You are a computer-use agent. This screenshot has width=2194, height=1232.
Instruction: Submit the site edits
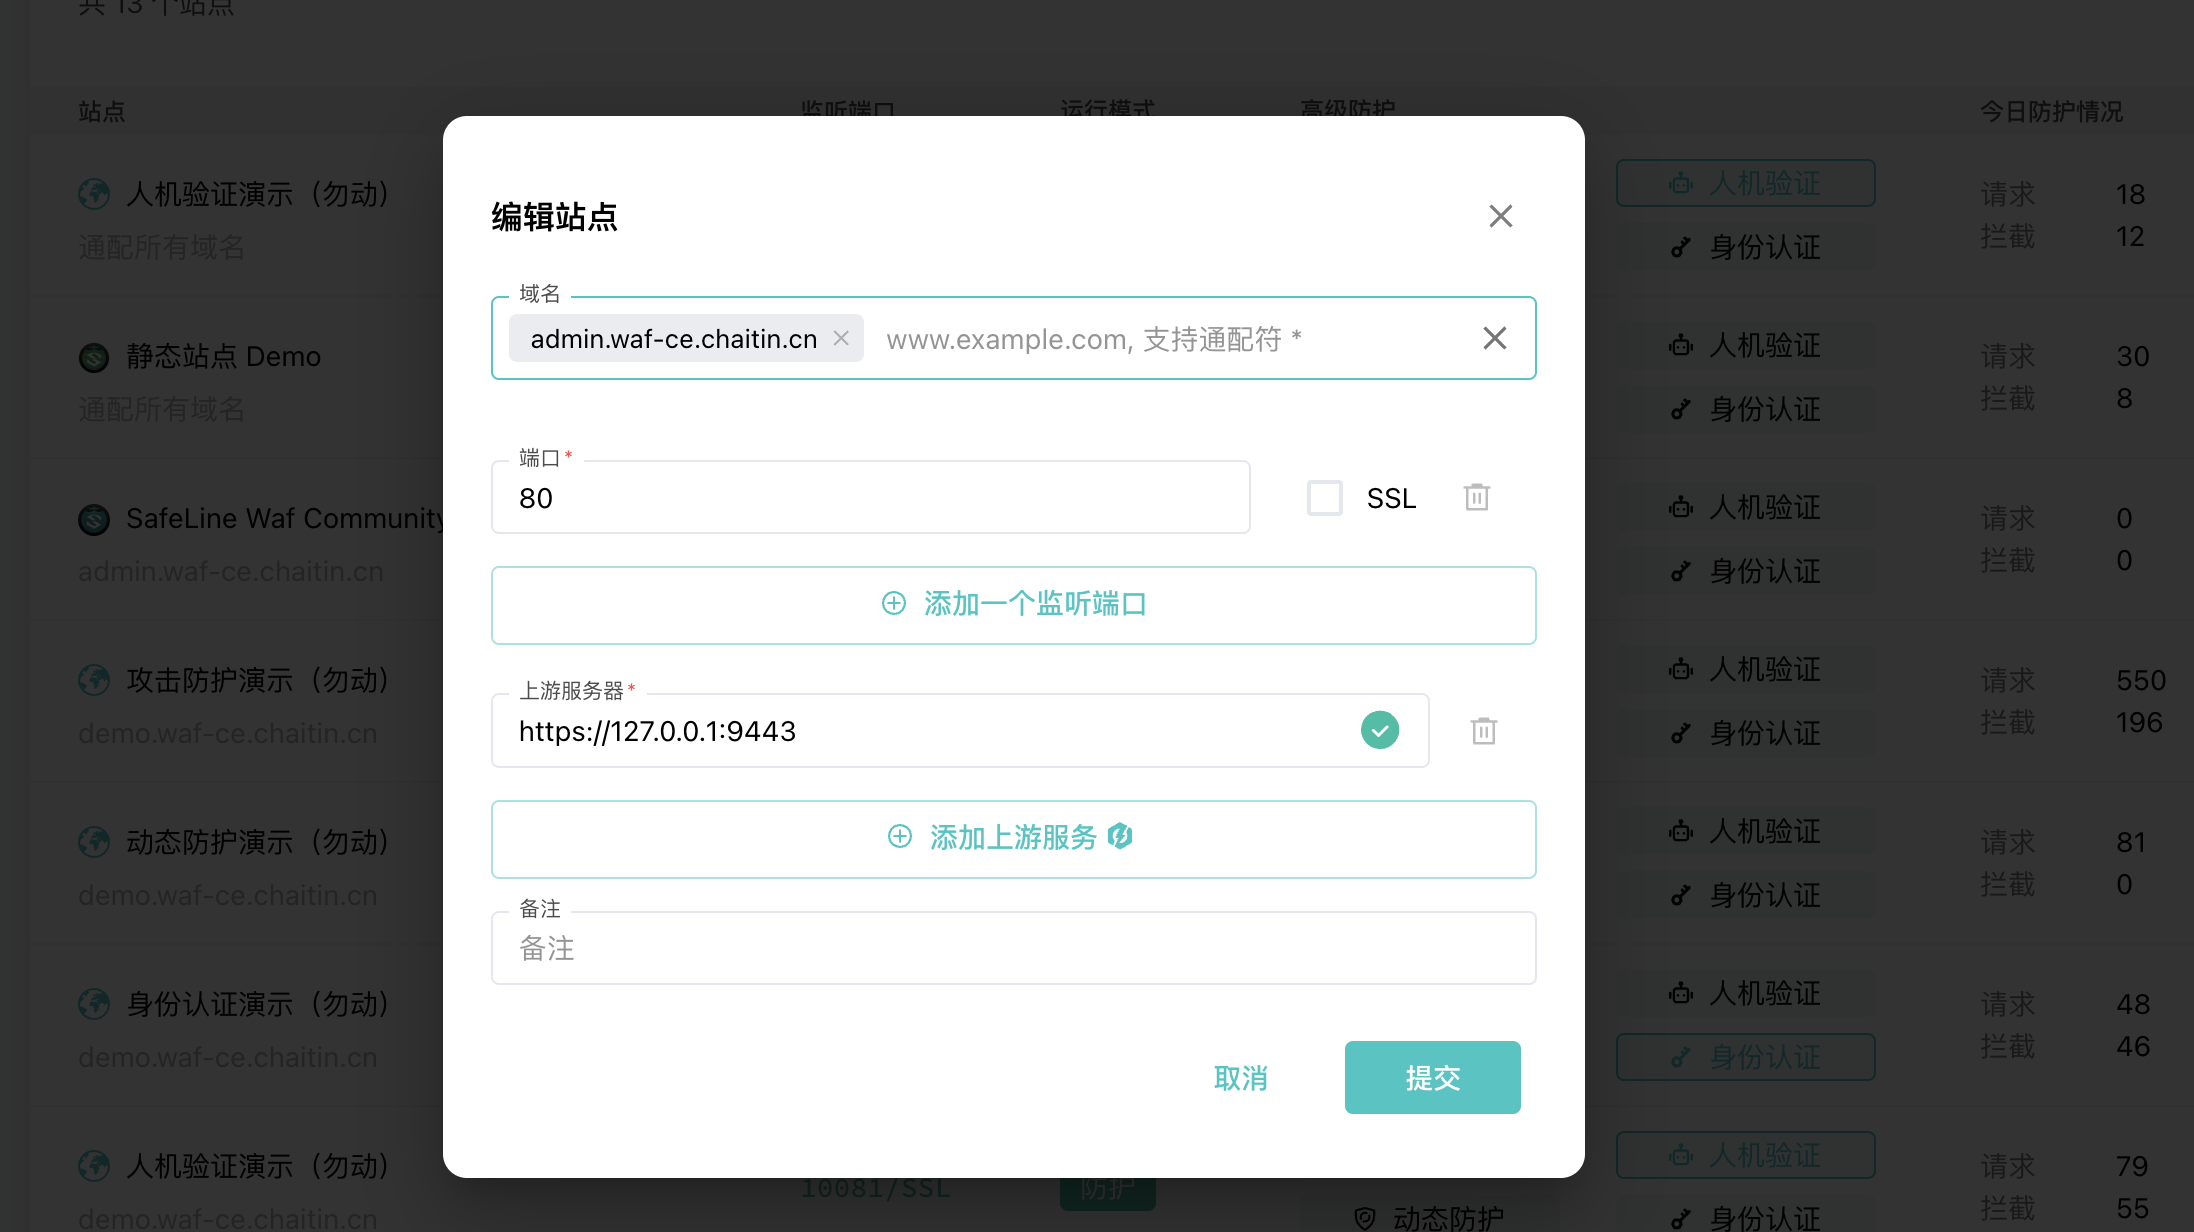(x=1432, y=1077)
